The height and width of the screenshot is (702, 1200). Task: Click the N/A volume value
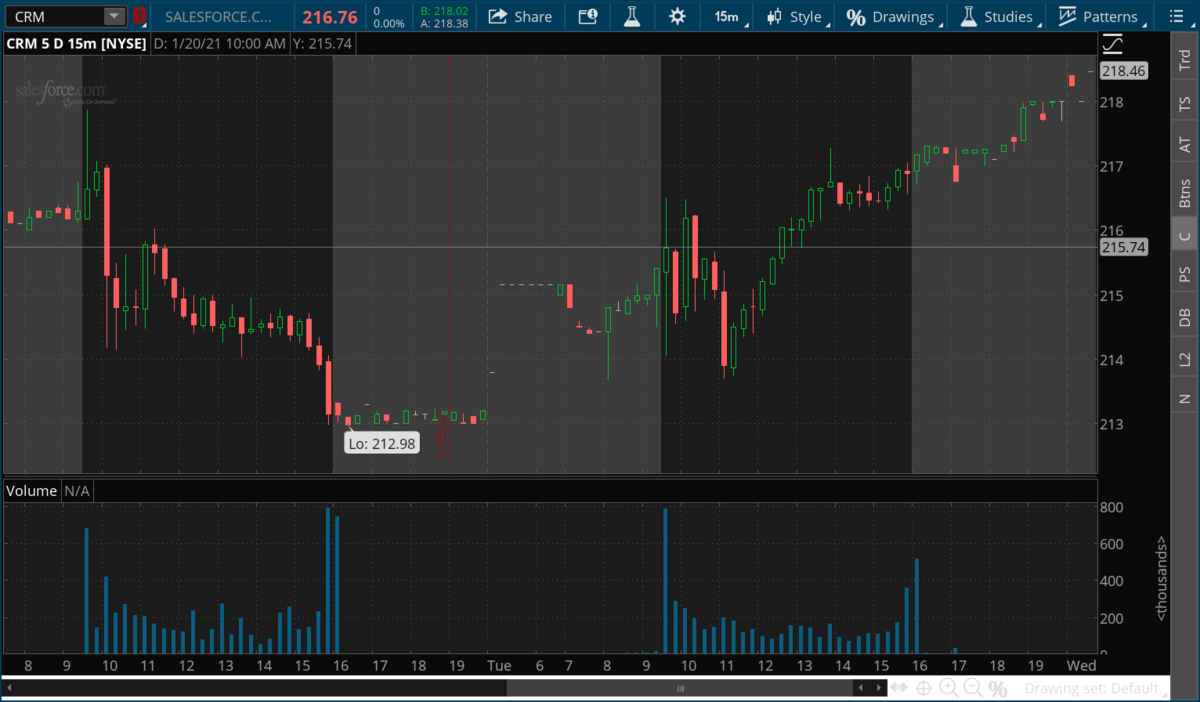coord(77,491)
